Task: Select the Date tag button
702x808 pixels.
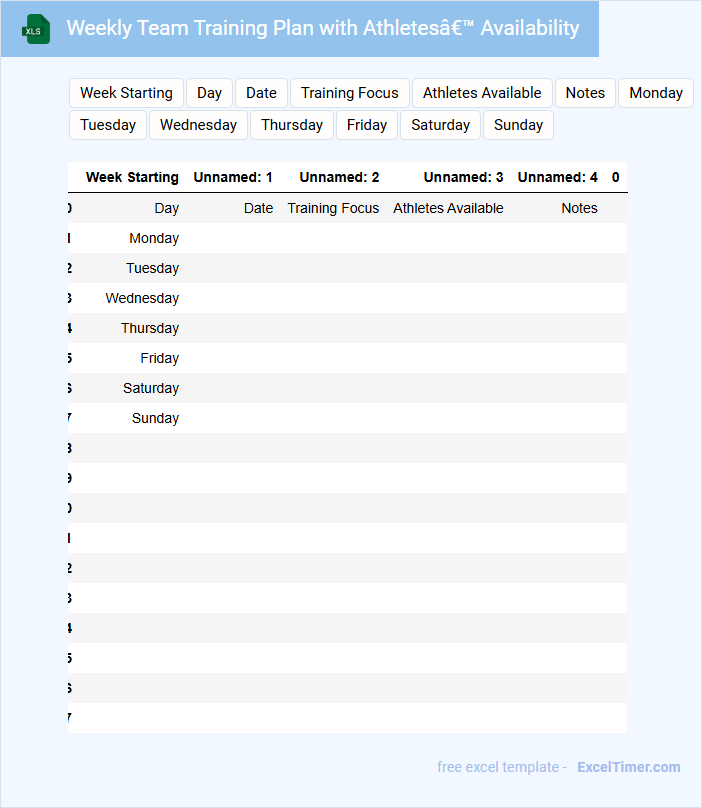Action: click(x=261, y=93)
